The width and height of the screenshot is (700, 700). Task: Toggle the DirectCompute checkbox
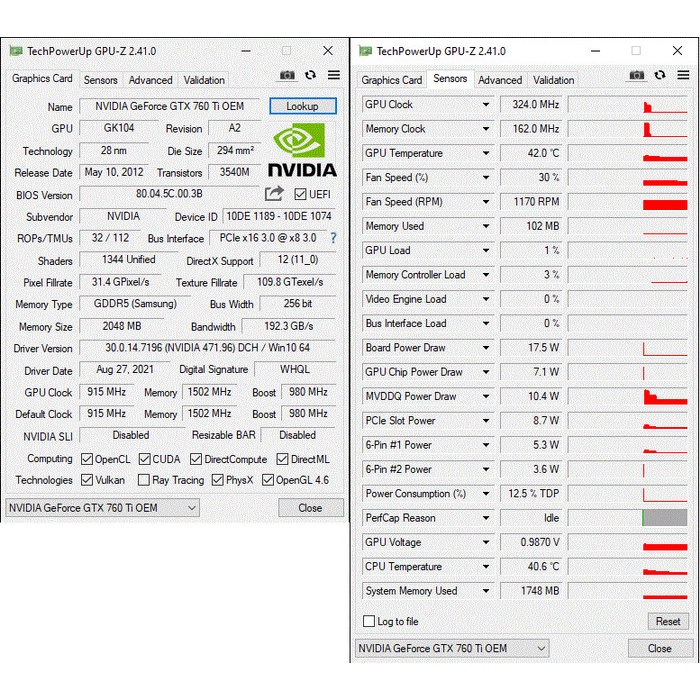pos(196,459)
